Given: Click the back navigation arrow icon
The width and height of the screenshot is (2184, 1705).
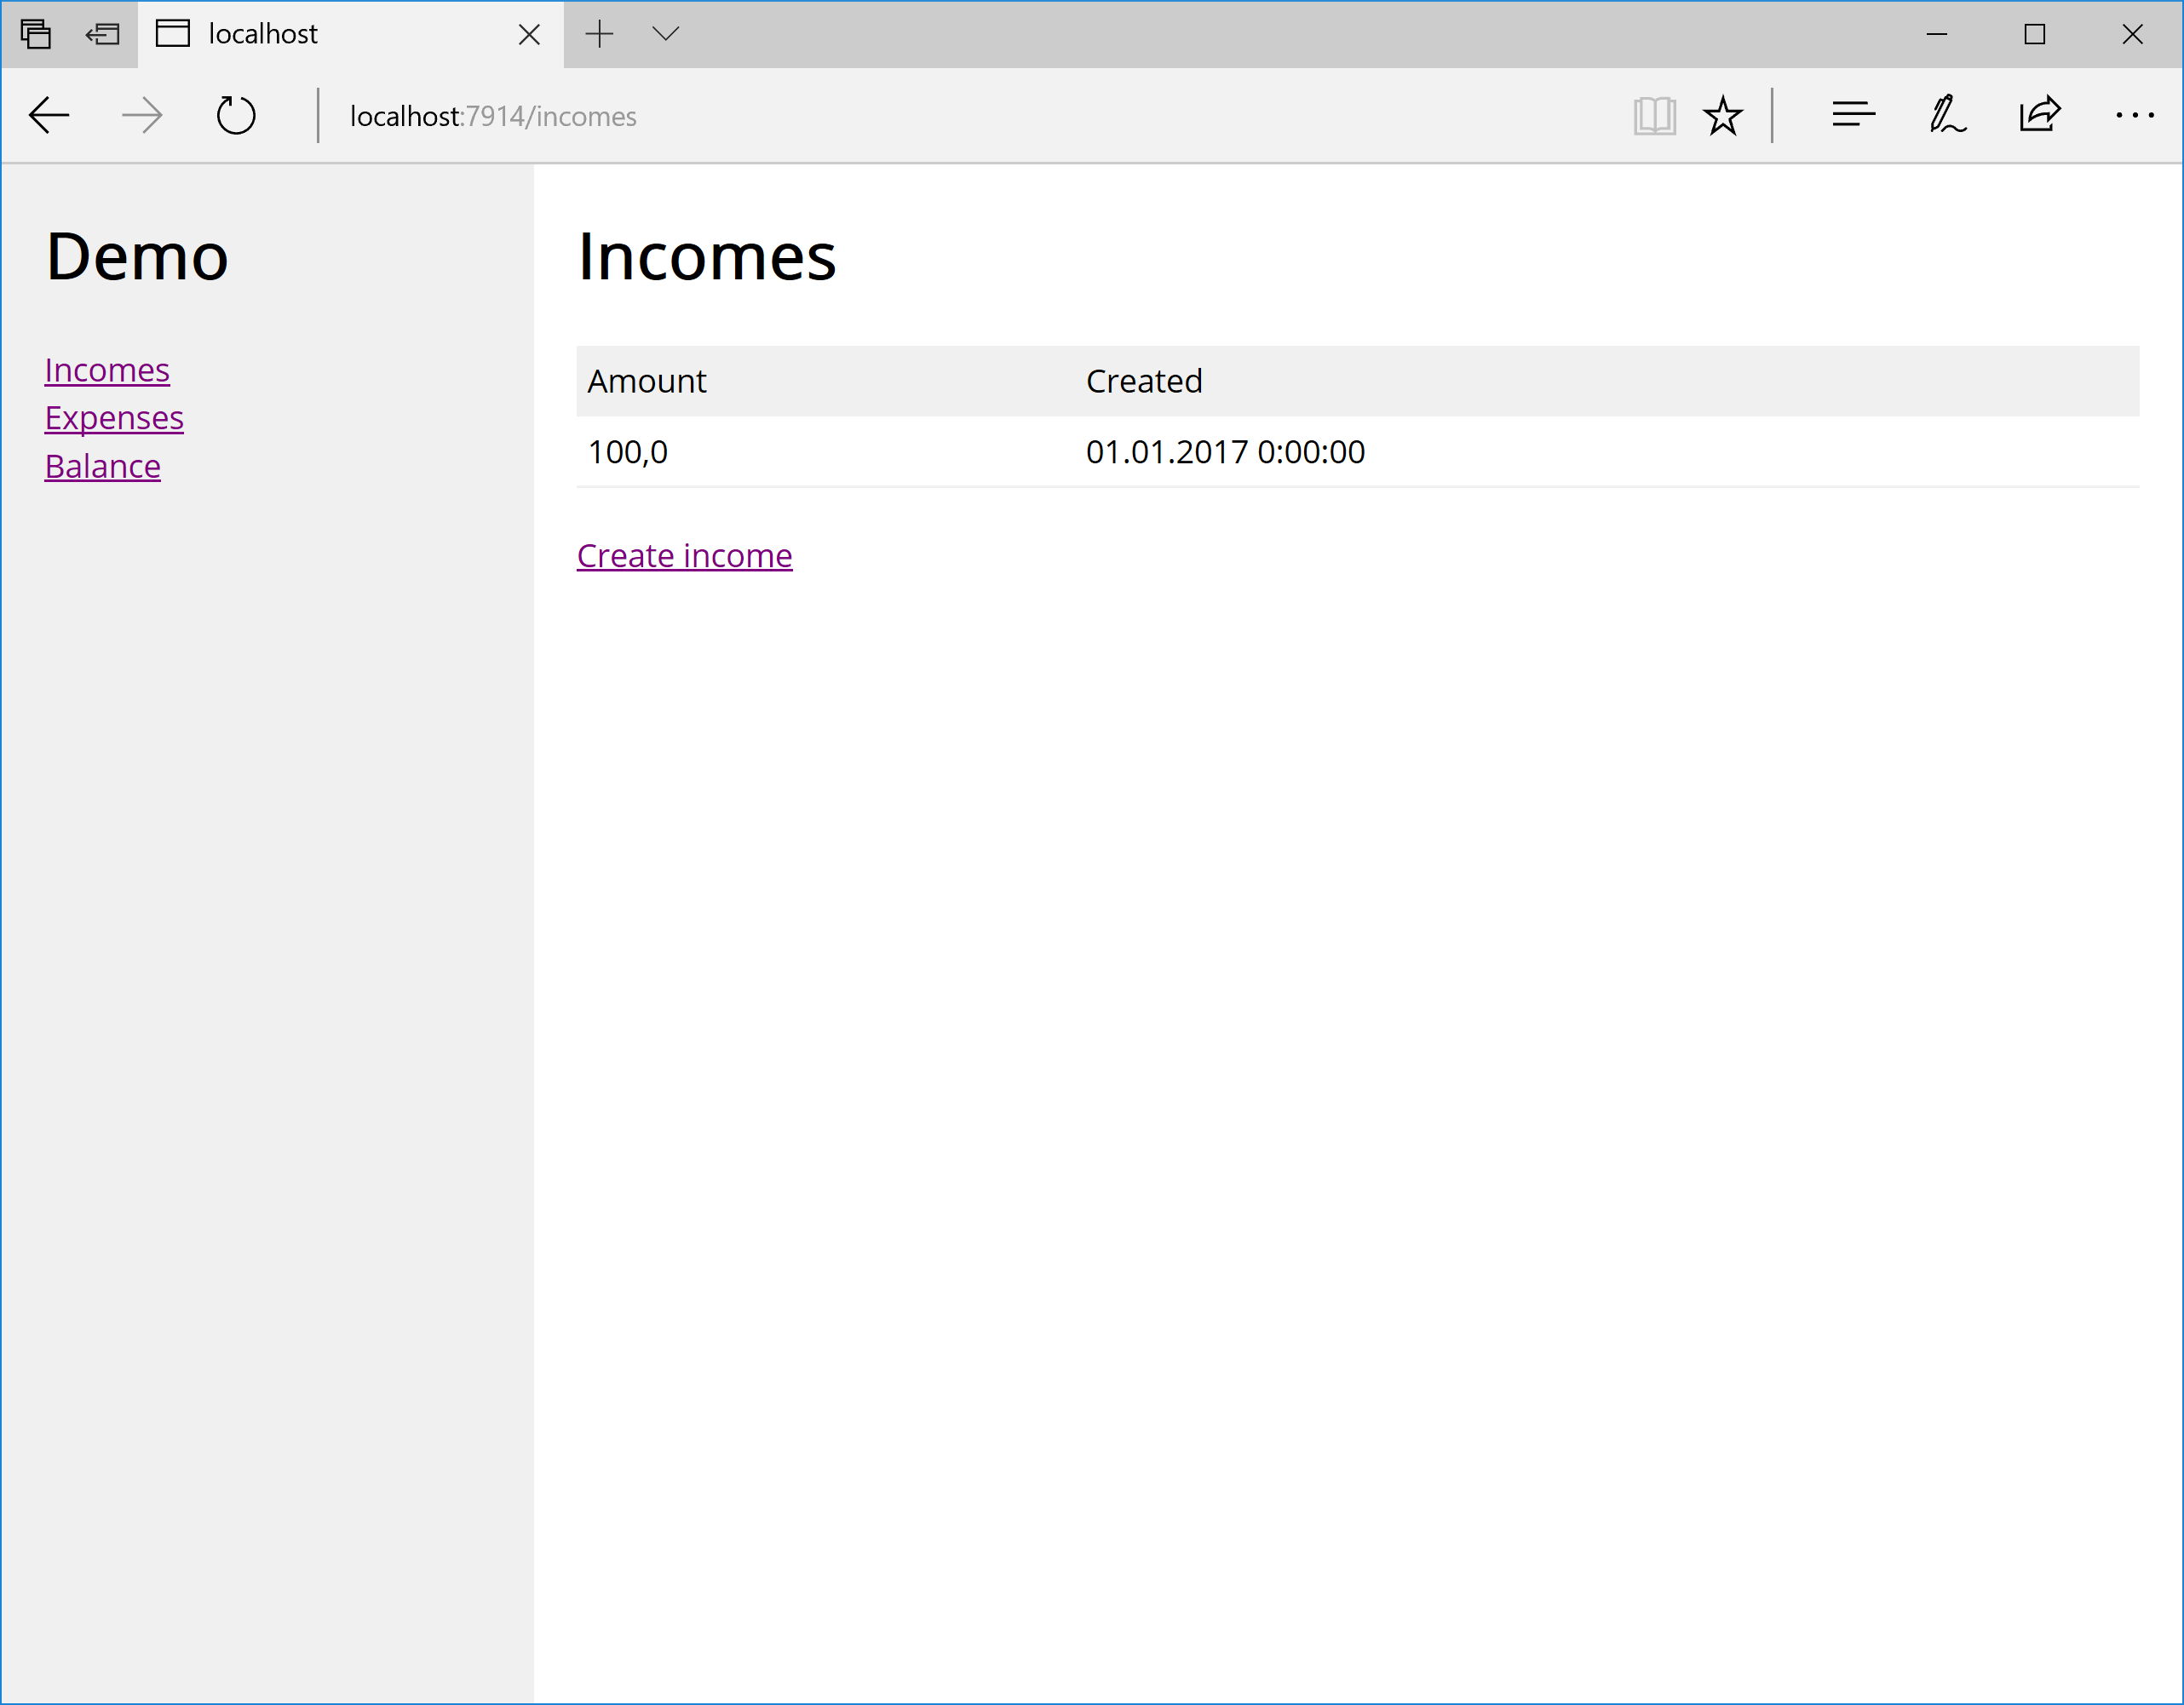Looking at the screenshot, I should click(x=48, y=115).
